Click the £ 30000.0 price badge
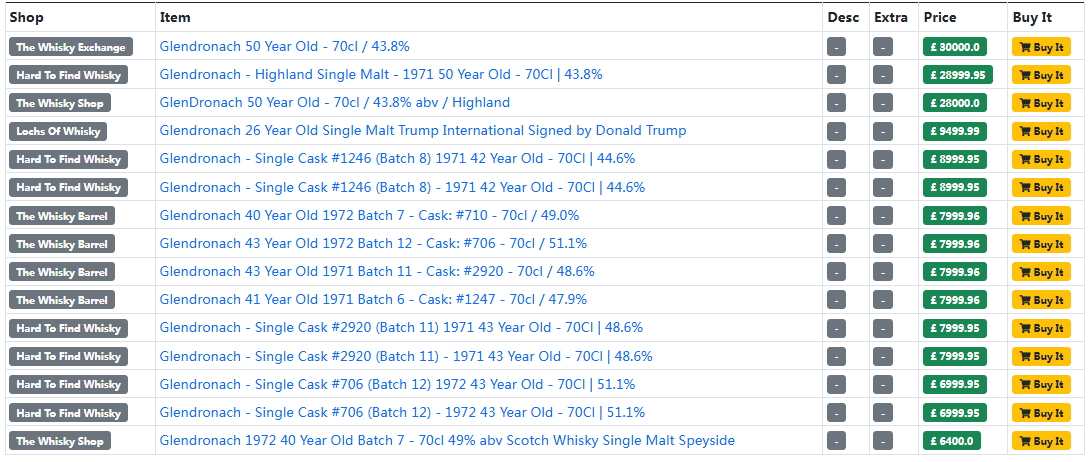The width and height of the screenshot is (1090, 462). pyautogui.click(x=954, y=47)
